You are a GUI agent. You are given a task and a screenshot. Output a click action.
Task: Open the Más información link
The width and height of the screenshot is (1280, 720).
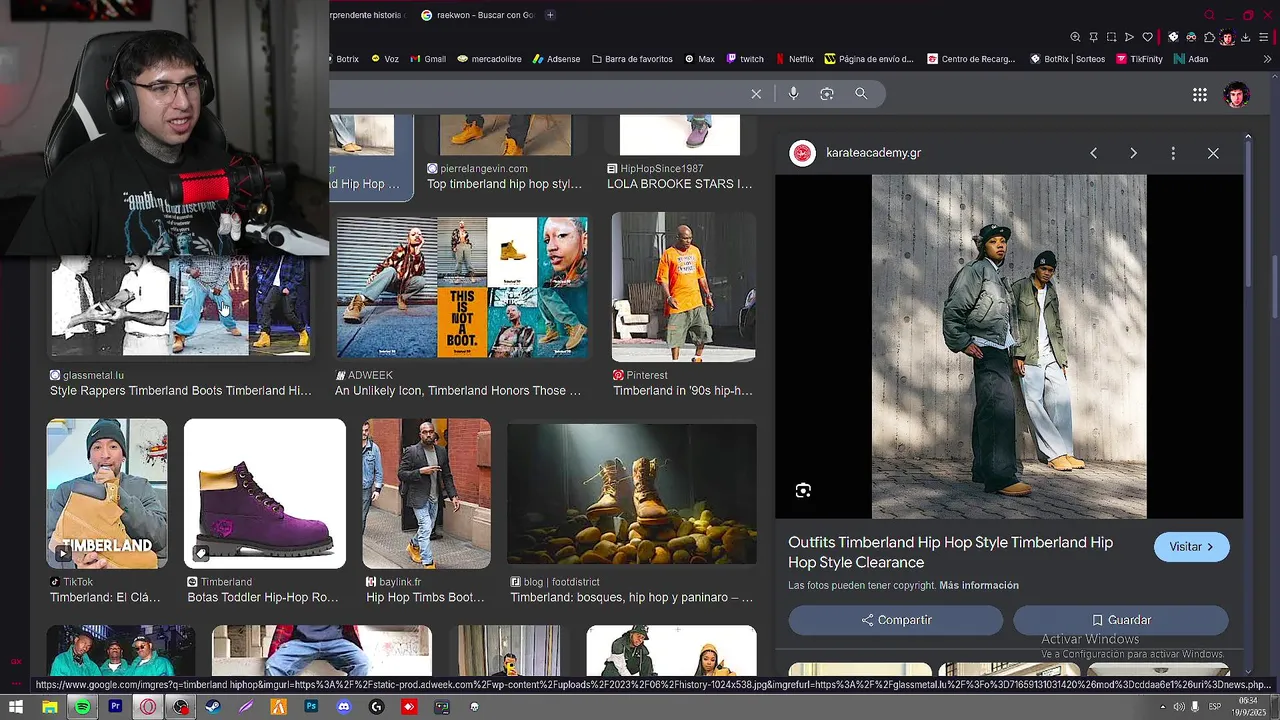pyautogui.click(x=979, y=585)
